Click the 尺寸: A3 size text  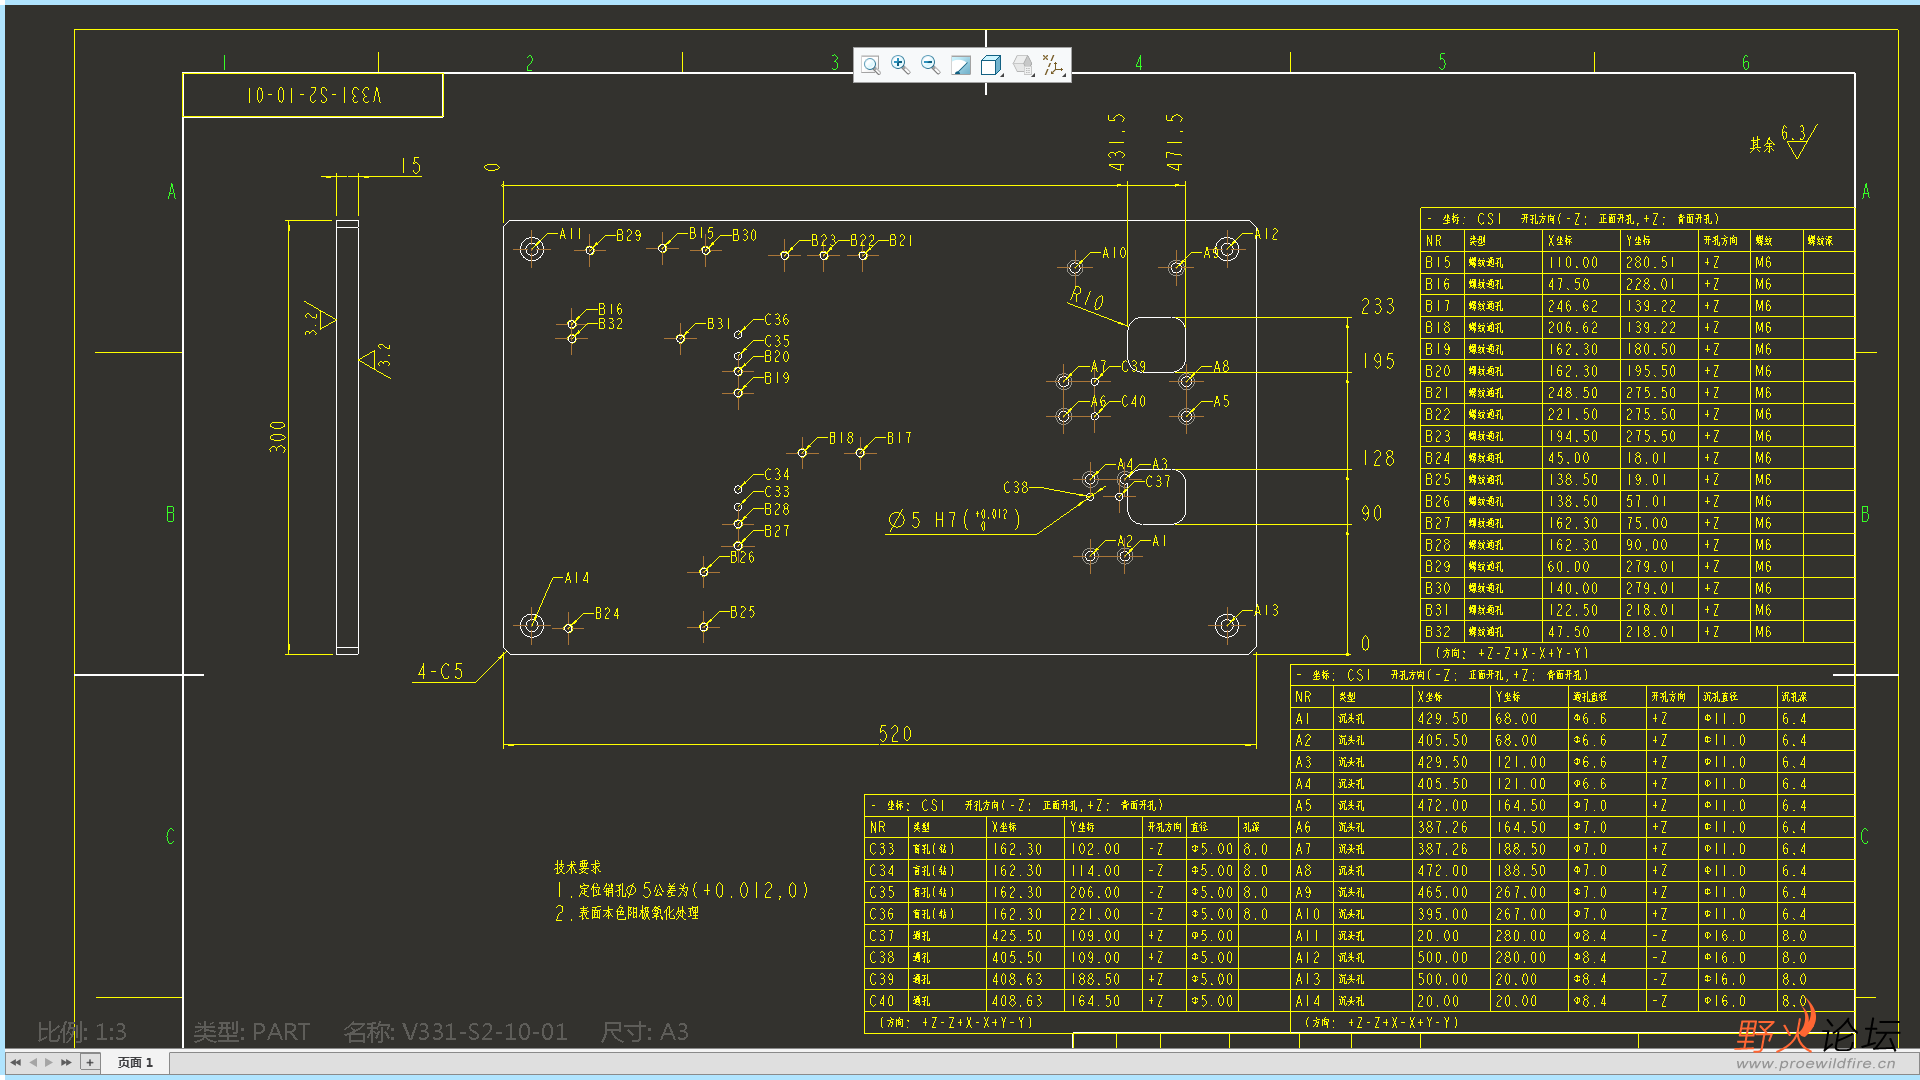point(644,1032)
